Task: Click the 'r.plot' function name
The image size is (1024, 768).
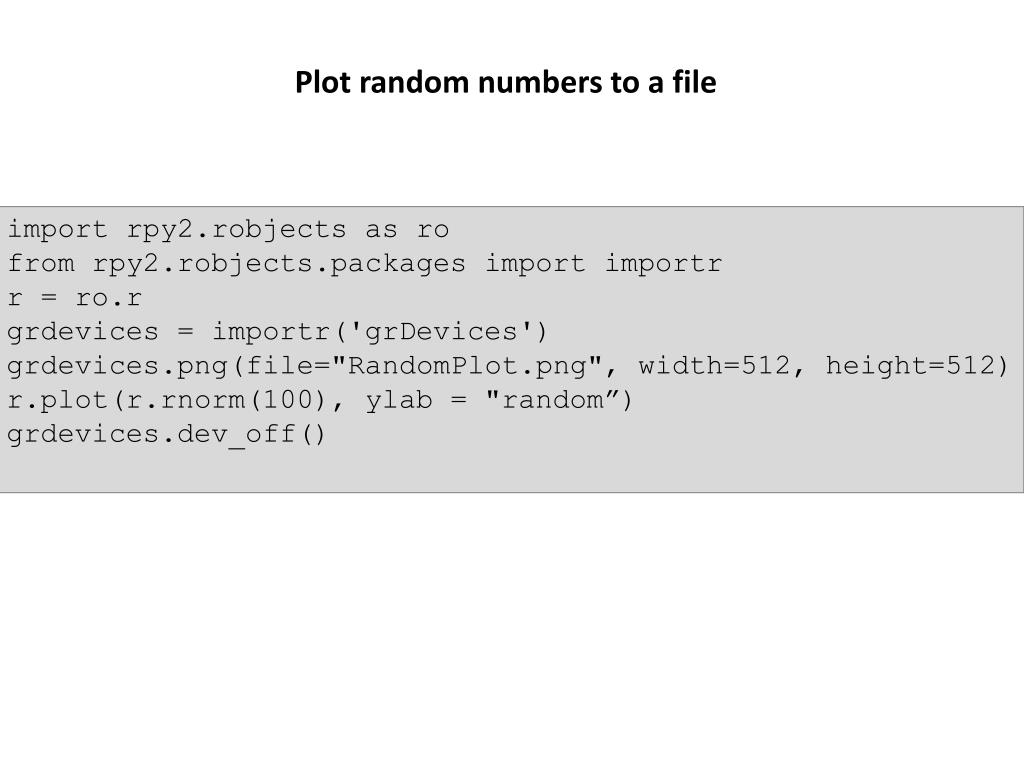Action: point(57,400)
